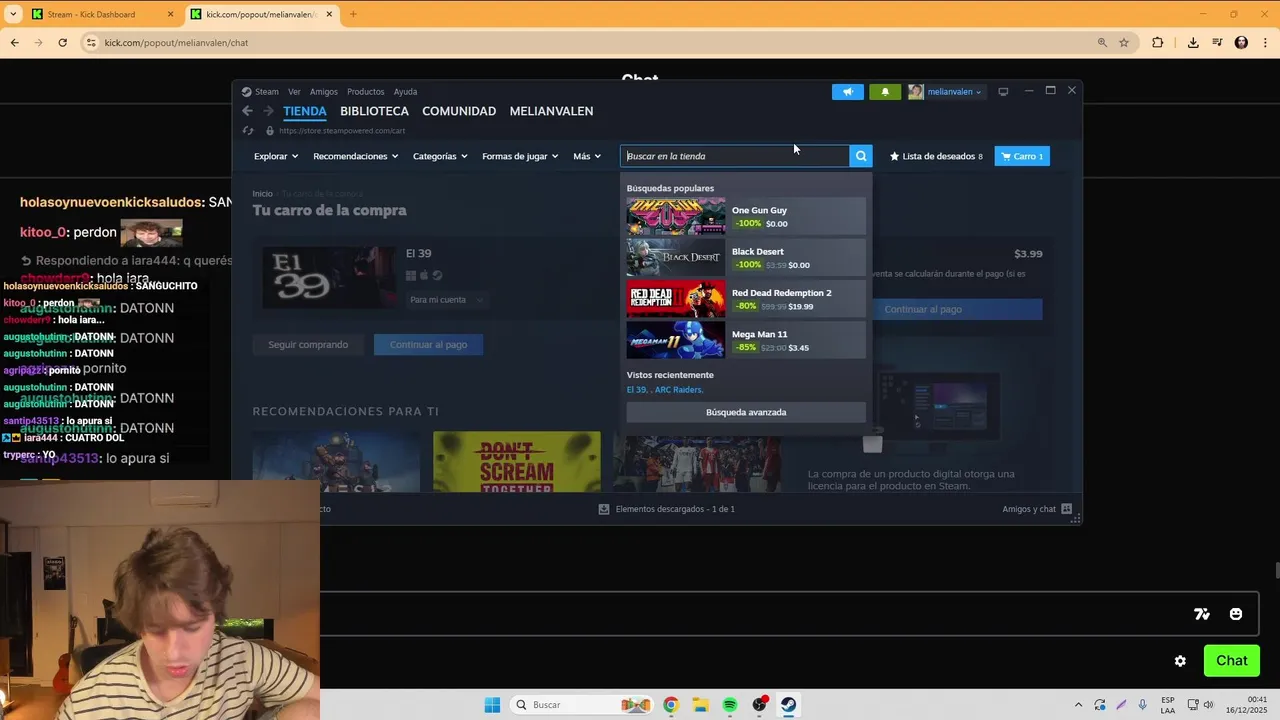This screenshot has width=1280, height=720.
Task: Reload the Steam store page
Action: tap(248, 131)
